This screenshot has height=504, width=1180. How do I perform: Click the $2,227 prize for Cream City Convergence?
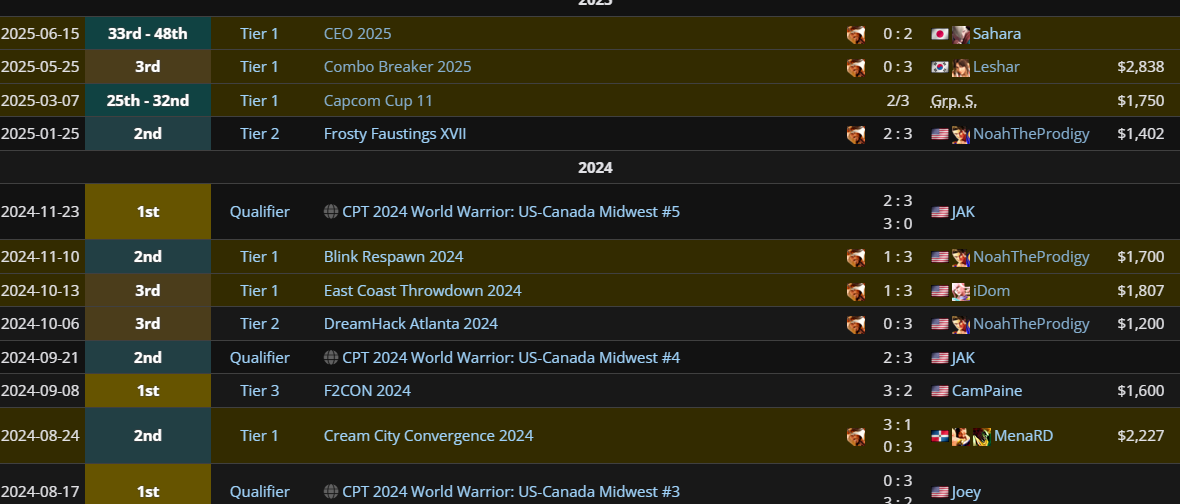[x=1141, y=436]
